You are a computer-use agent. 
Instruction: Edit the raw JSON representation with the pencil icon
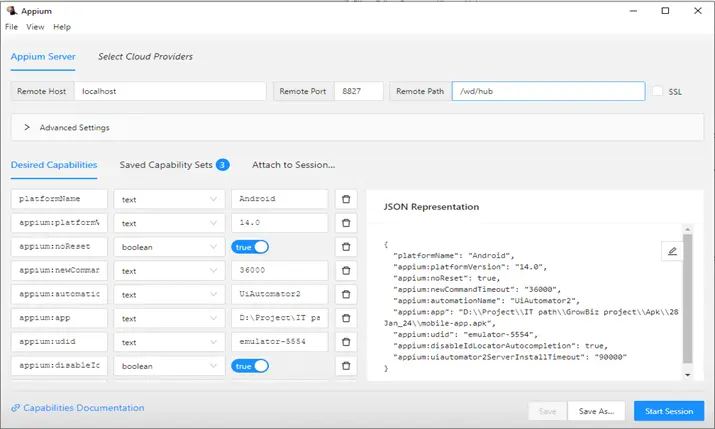672,251
